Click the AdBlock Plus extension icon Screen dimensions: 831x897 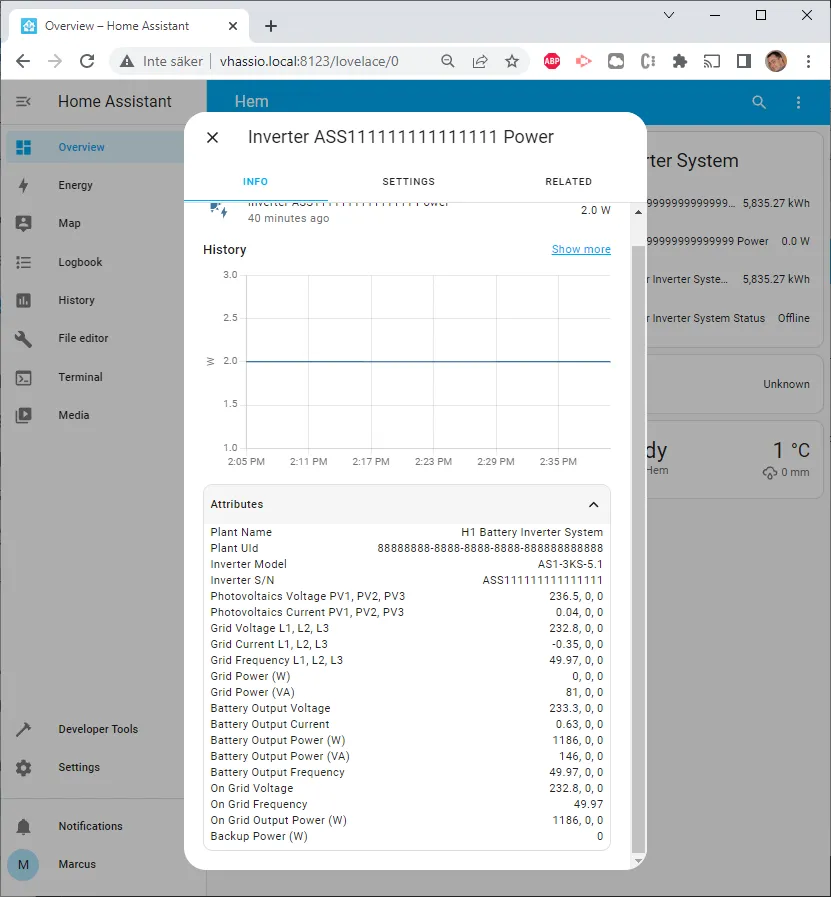tap(552, 61)
